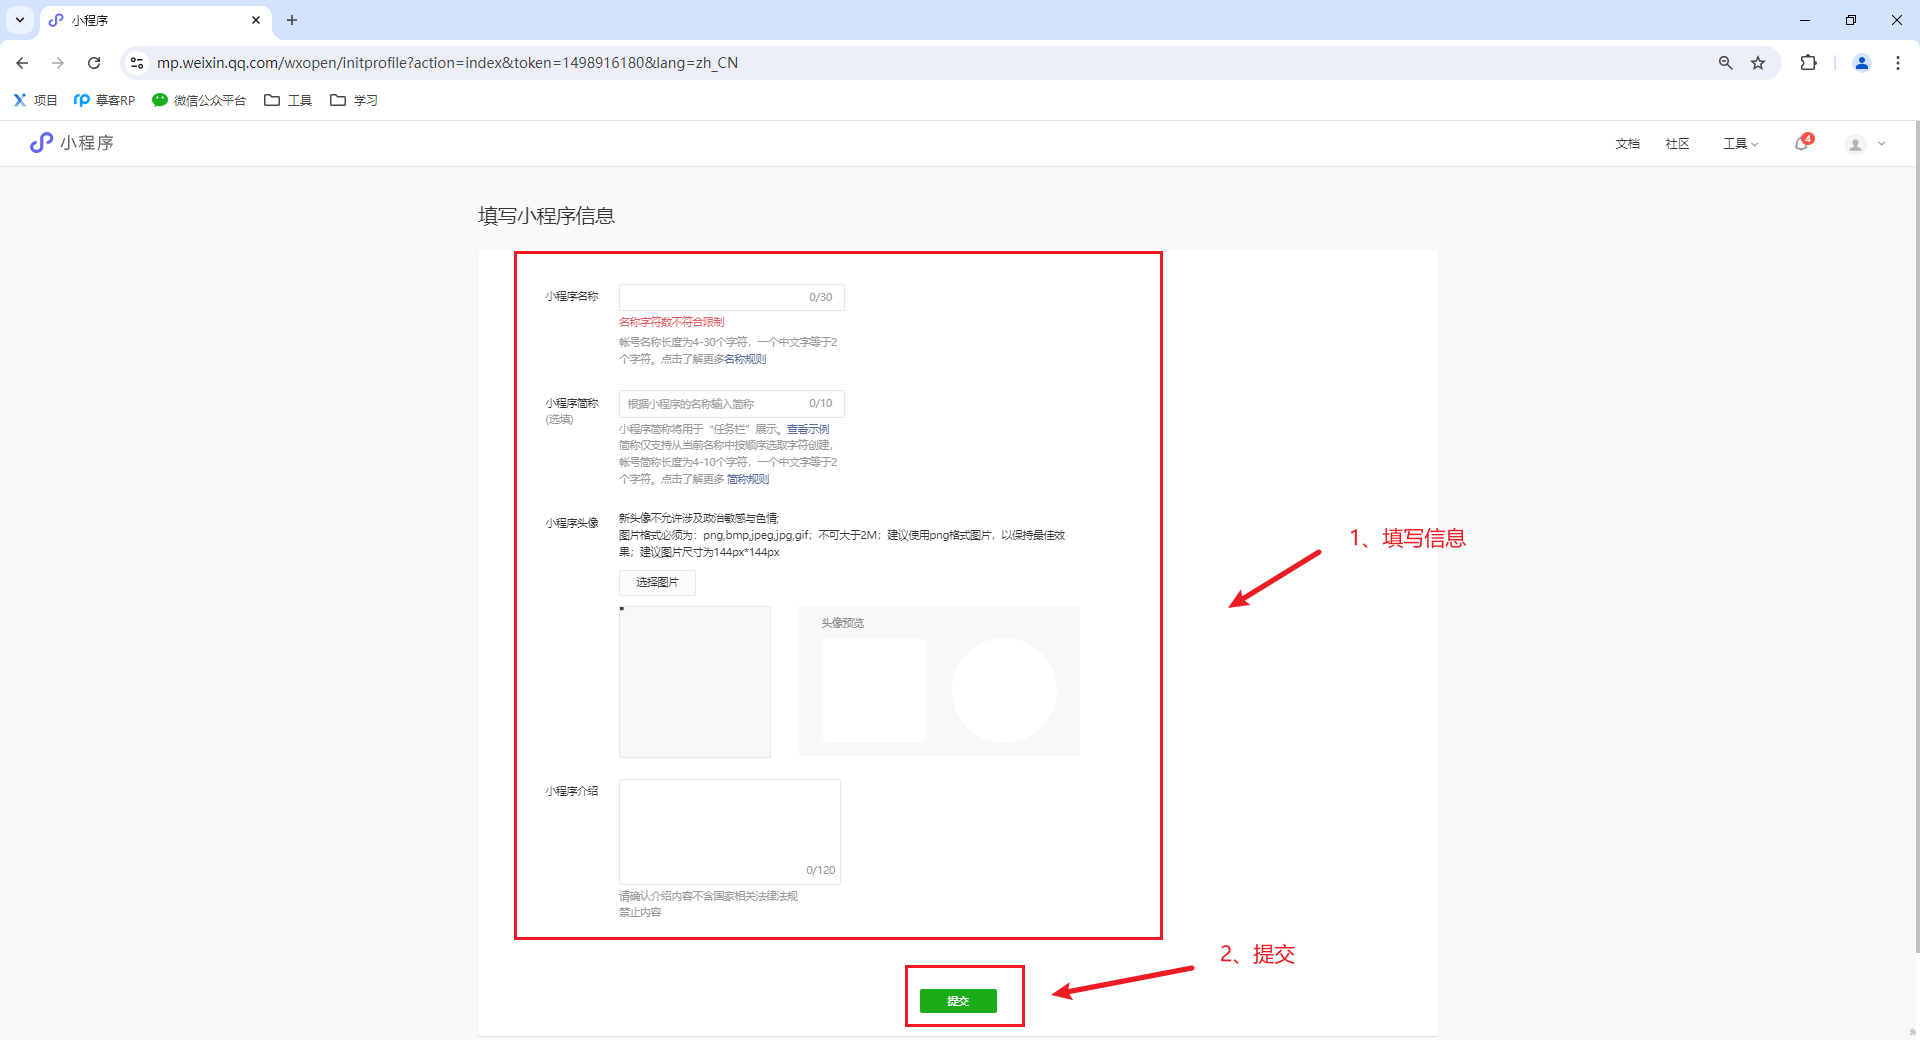Go forward in browser history

58,63
